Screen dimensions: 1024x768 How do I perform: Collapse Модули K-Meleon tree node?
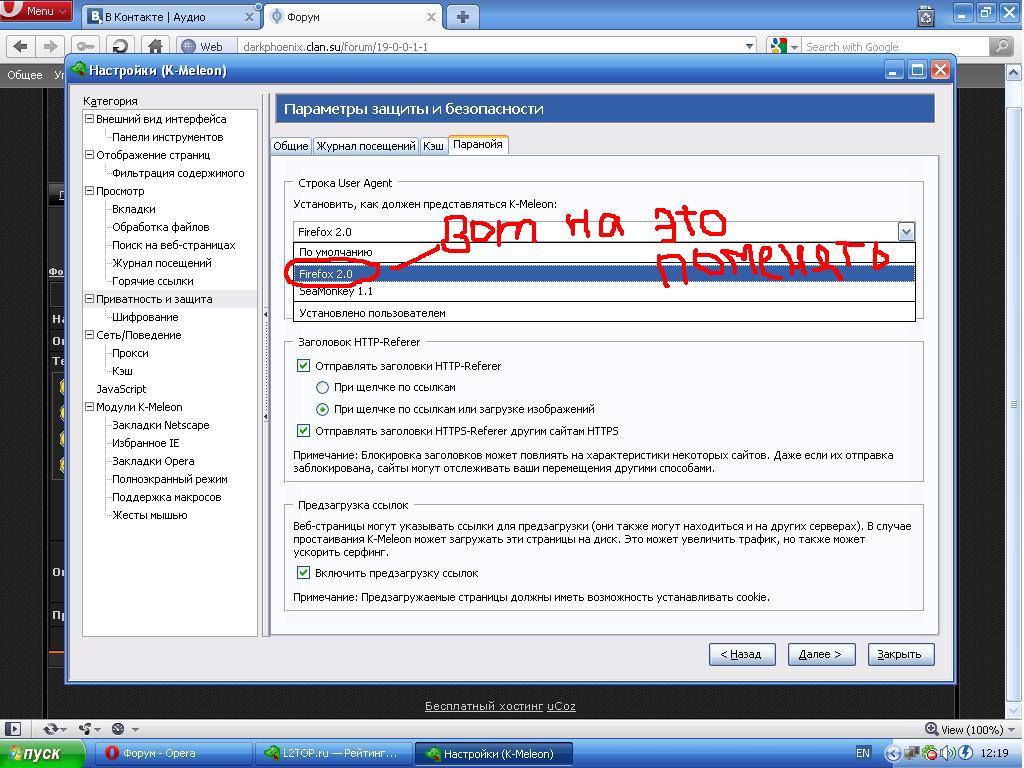(x=89, y=406)
